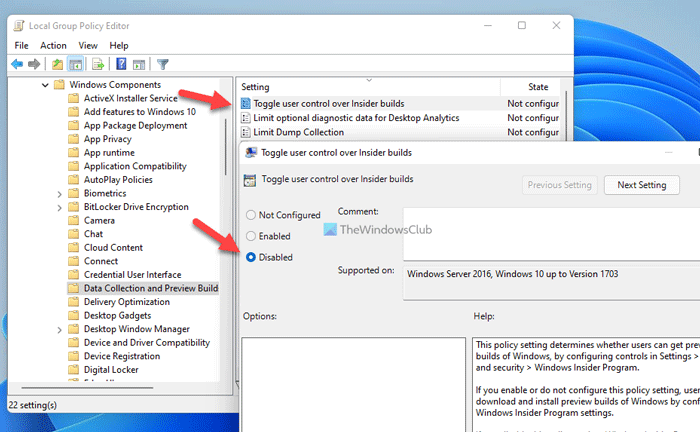
Task: Select Cloud Content in tree
Action: point(113,248)
